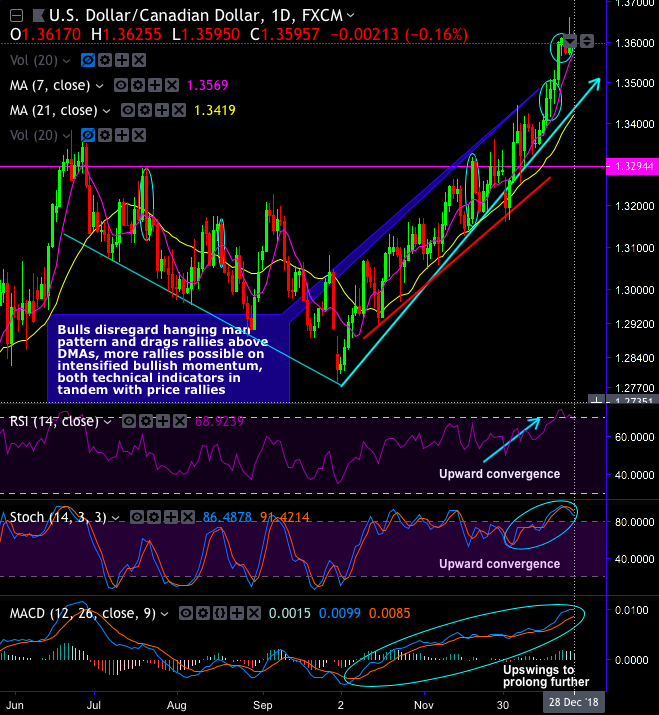This screenshot has height=715, width=659.
Task: Remove the RSI (14, close) indicator
Action: pos(180,421)
